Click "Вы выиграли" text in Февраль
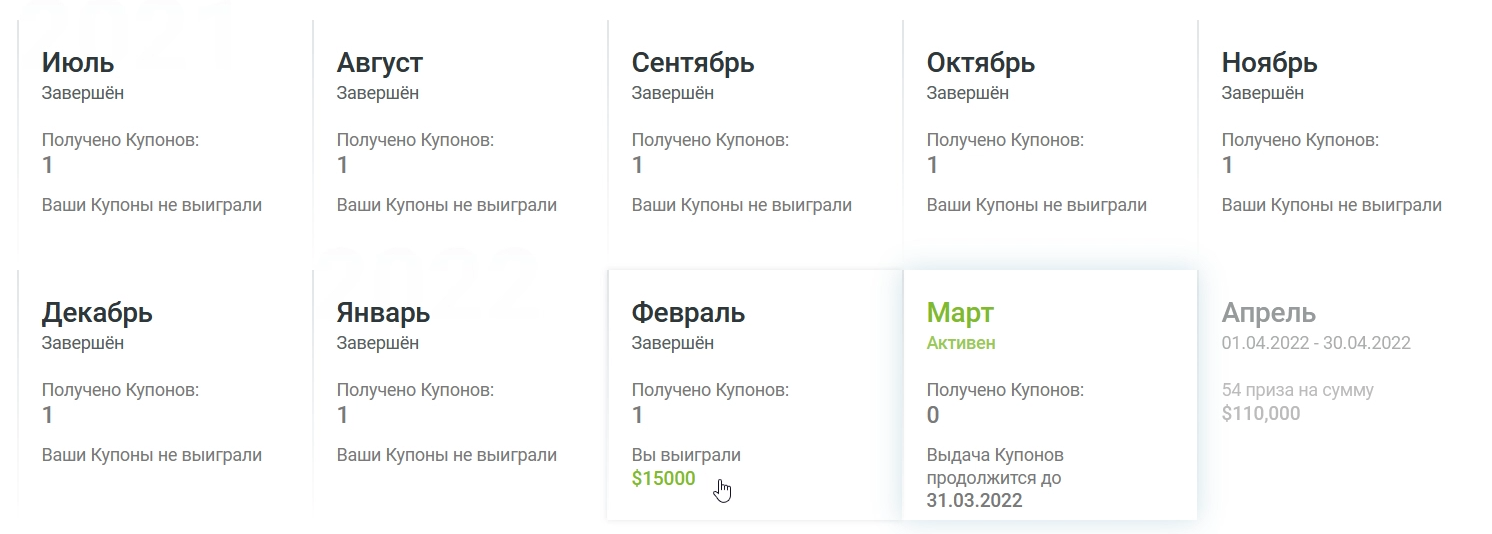This screenshot has height=534, width=1492. tap(686, 455)
